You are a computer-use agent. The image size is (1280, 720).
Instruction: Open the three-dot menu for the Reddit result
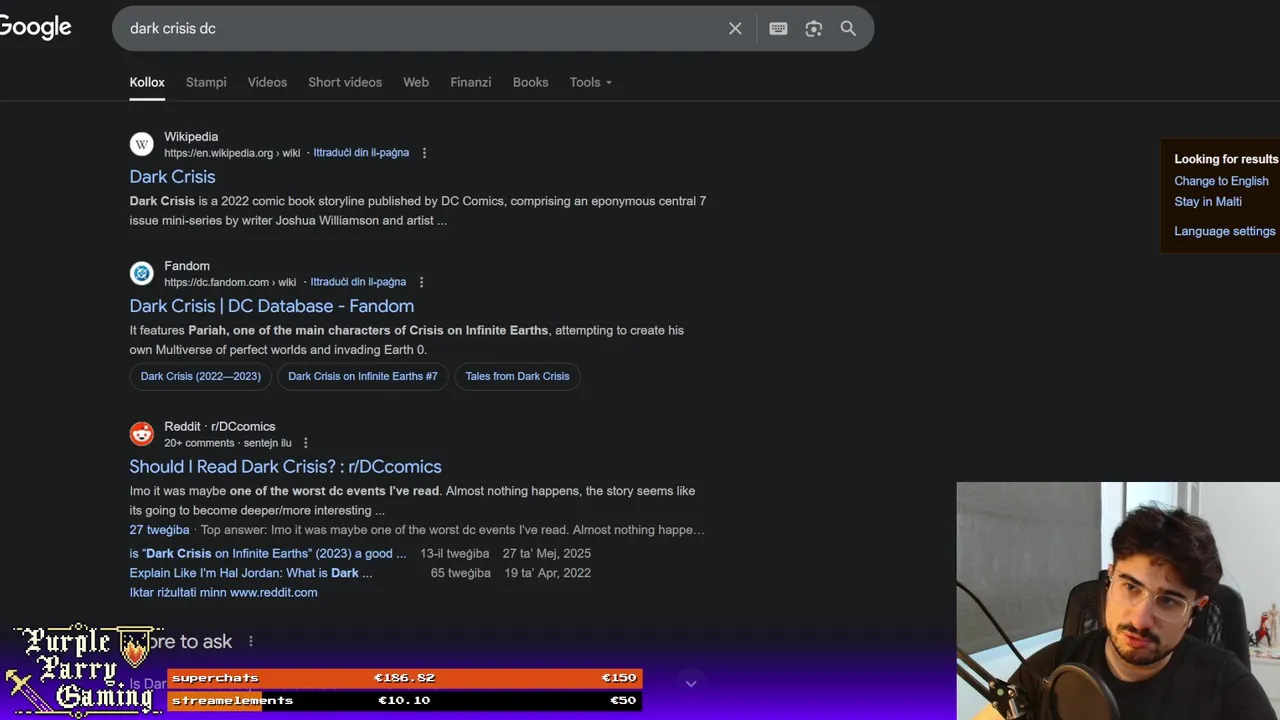(306, 443)
